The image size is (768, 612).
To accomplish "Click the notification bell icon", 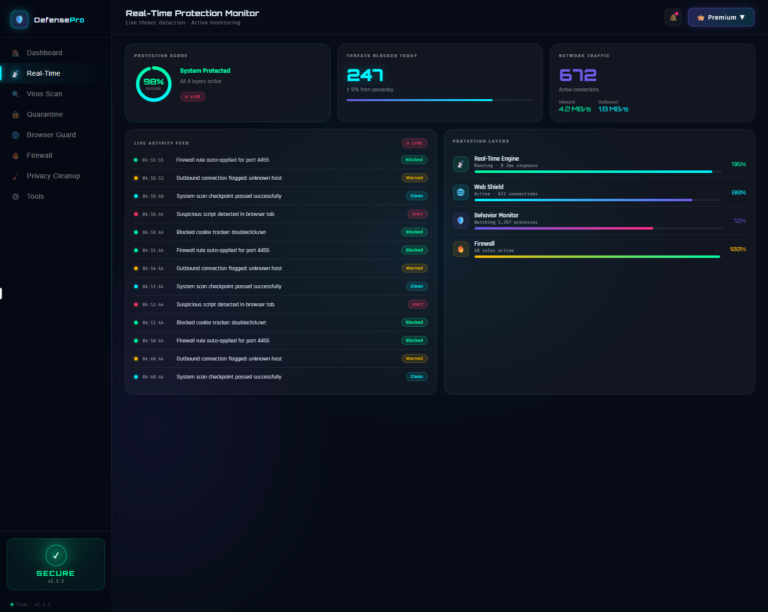I will point(673,18).
